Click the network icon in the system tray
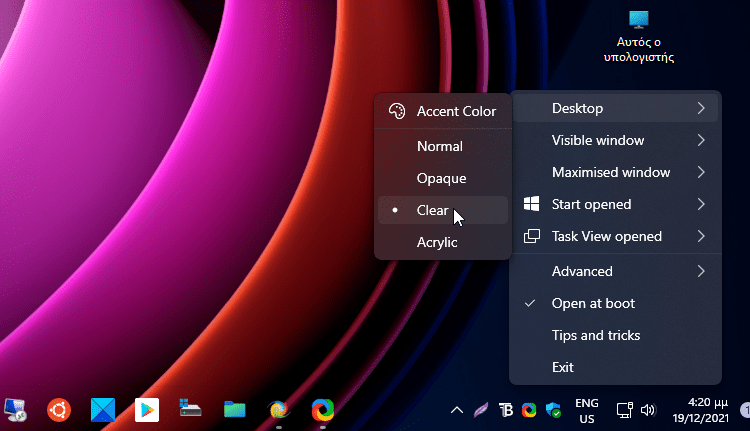The image size is (750, 431). tap(625, 410)
